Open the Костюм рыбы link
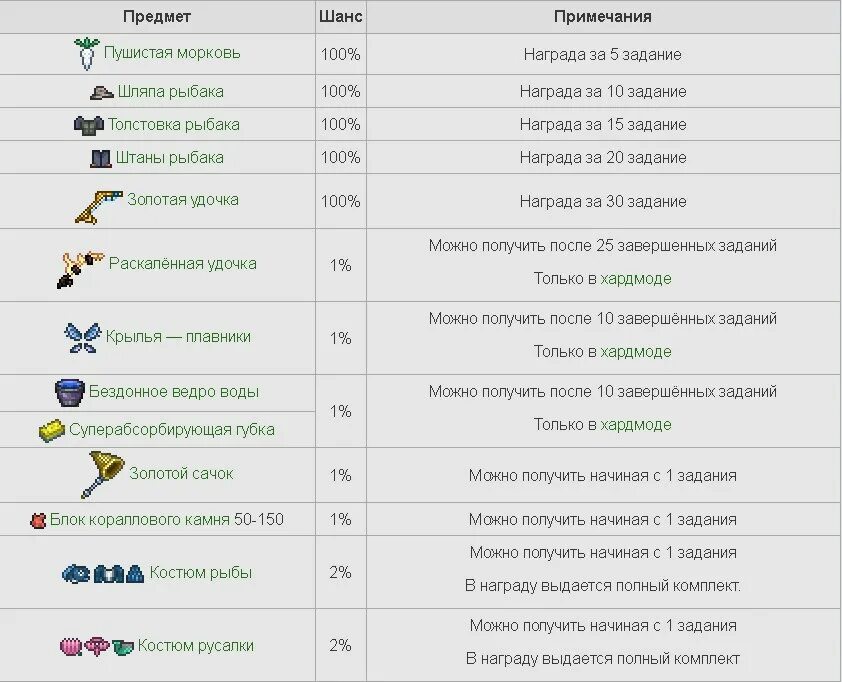Image resolution: width=842 pixels, height=682 pixels. tap(200, 572)
